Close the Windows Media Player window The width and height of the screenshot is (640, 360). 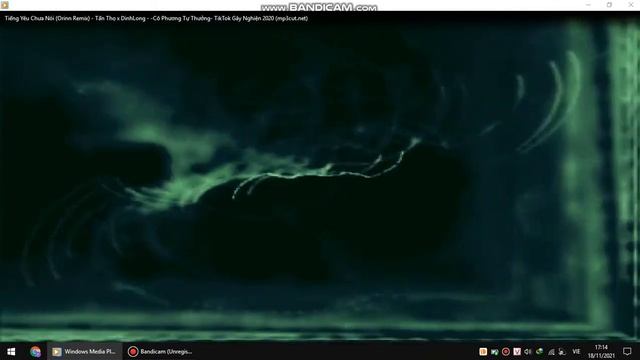click(x=630, y=5)
